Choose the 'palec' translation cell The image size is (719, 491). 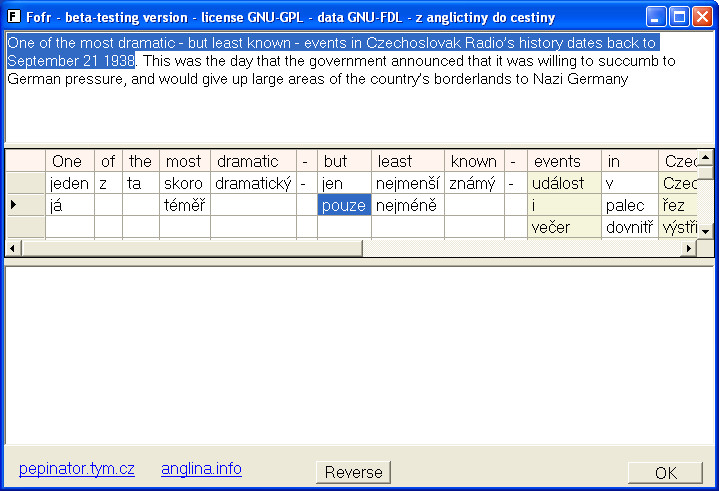630,205
